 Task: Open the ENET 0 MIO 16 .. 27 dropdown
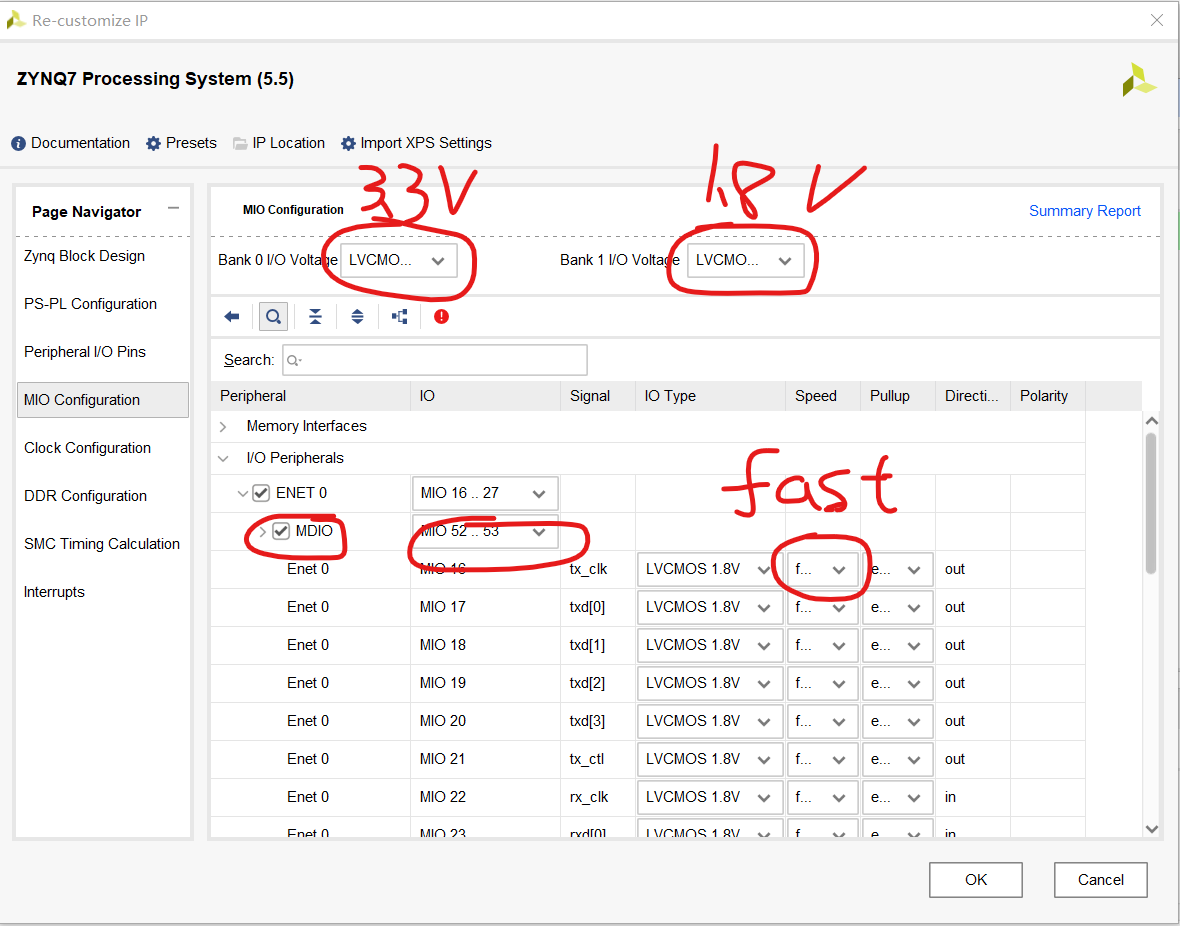pyautogui.click(x=485, y=494)
